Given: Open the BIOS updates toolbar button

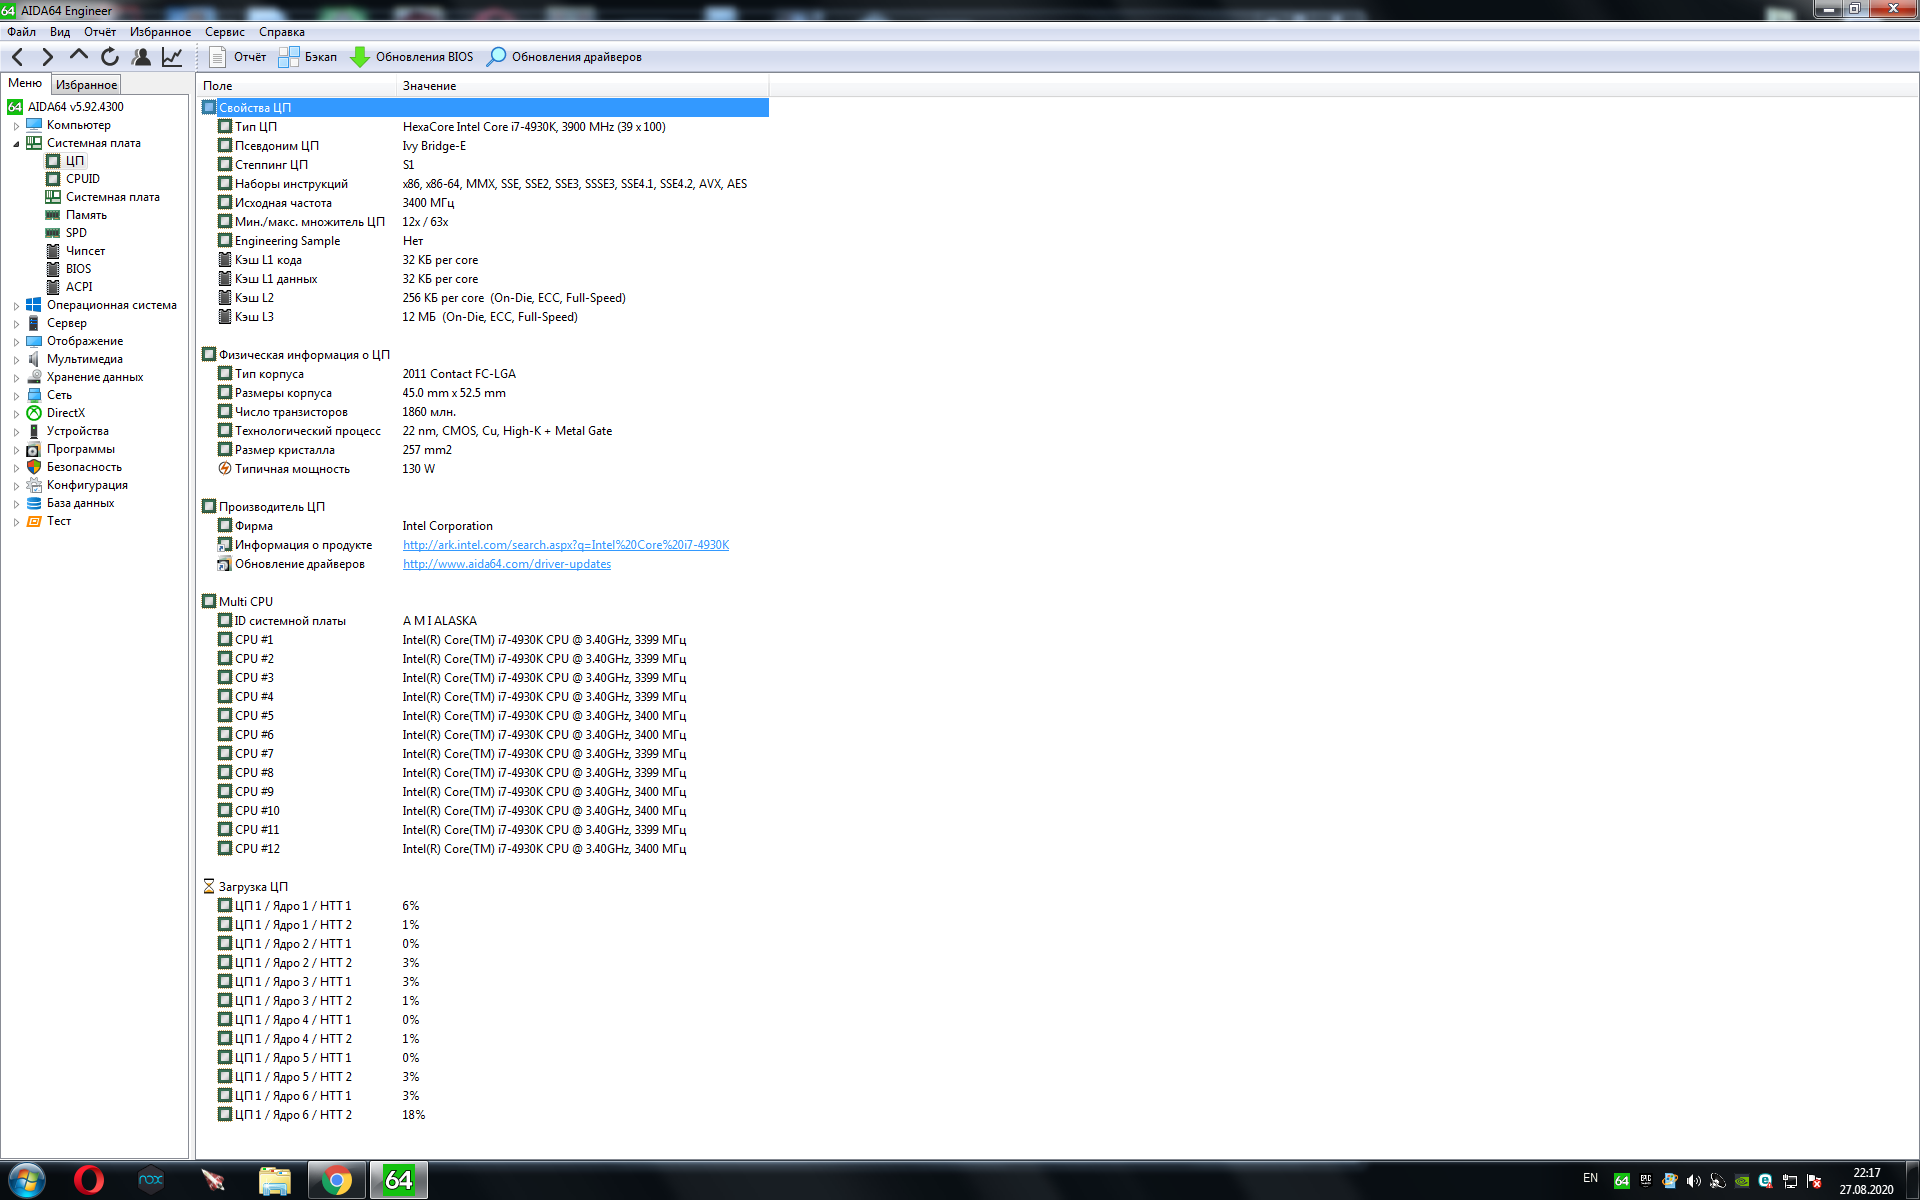Looking at the screenshot, I should 412,57.
